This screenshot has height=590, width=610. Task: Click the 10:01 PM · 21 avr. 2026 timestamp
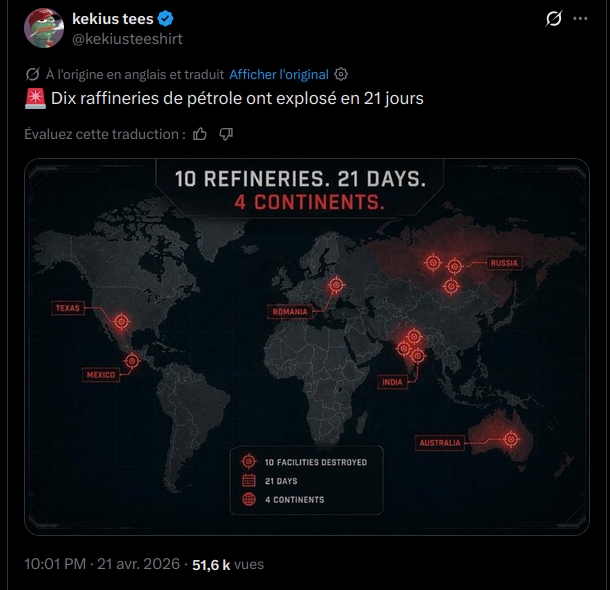point(102,564)
